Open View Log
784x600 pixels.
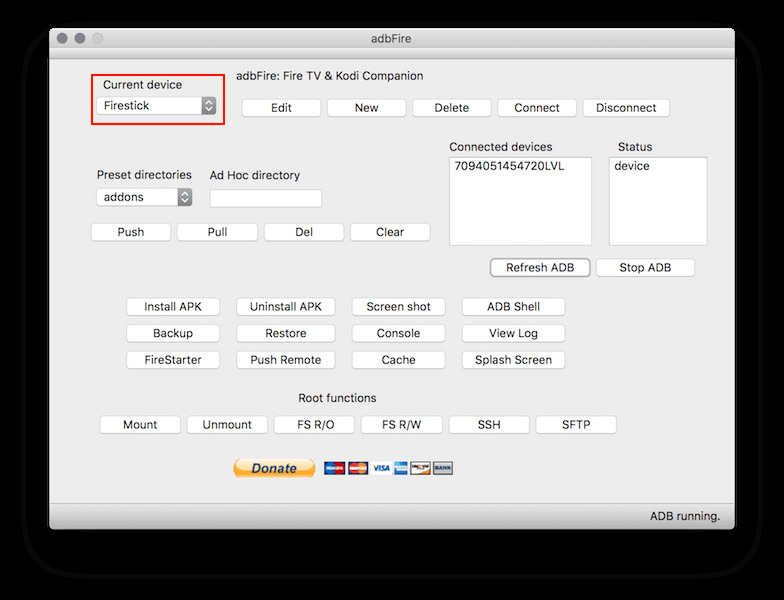[514, 333]
